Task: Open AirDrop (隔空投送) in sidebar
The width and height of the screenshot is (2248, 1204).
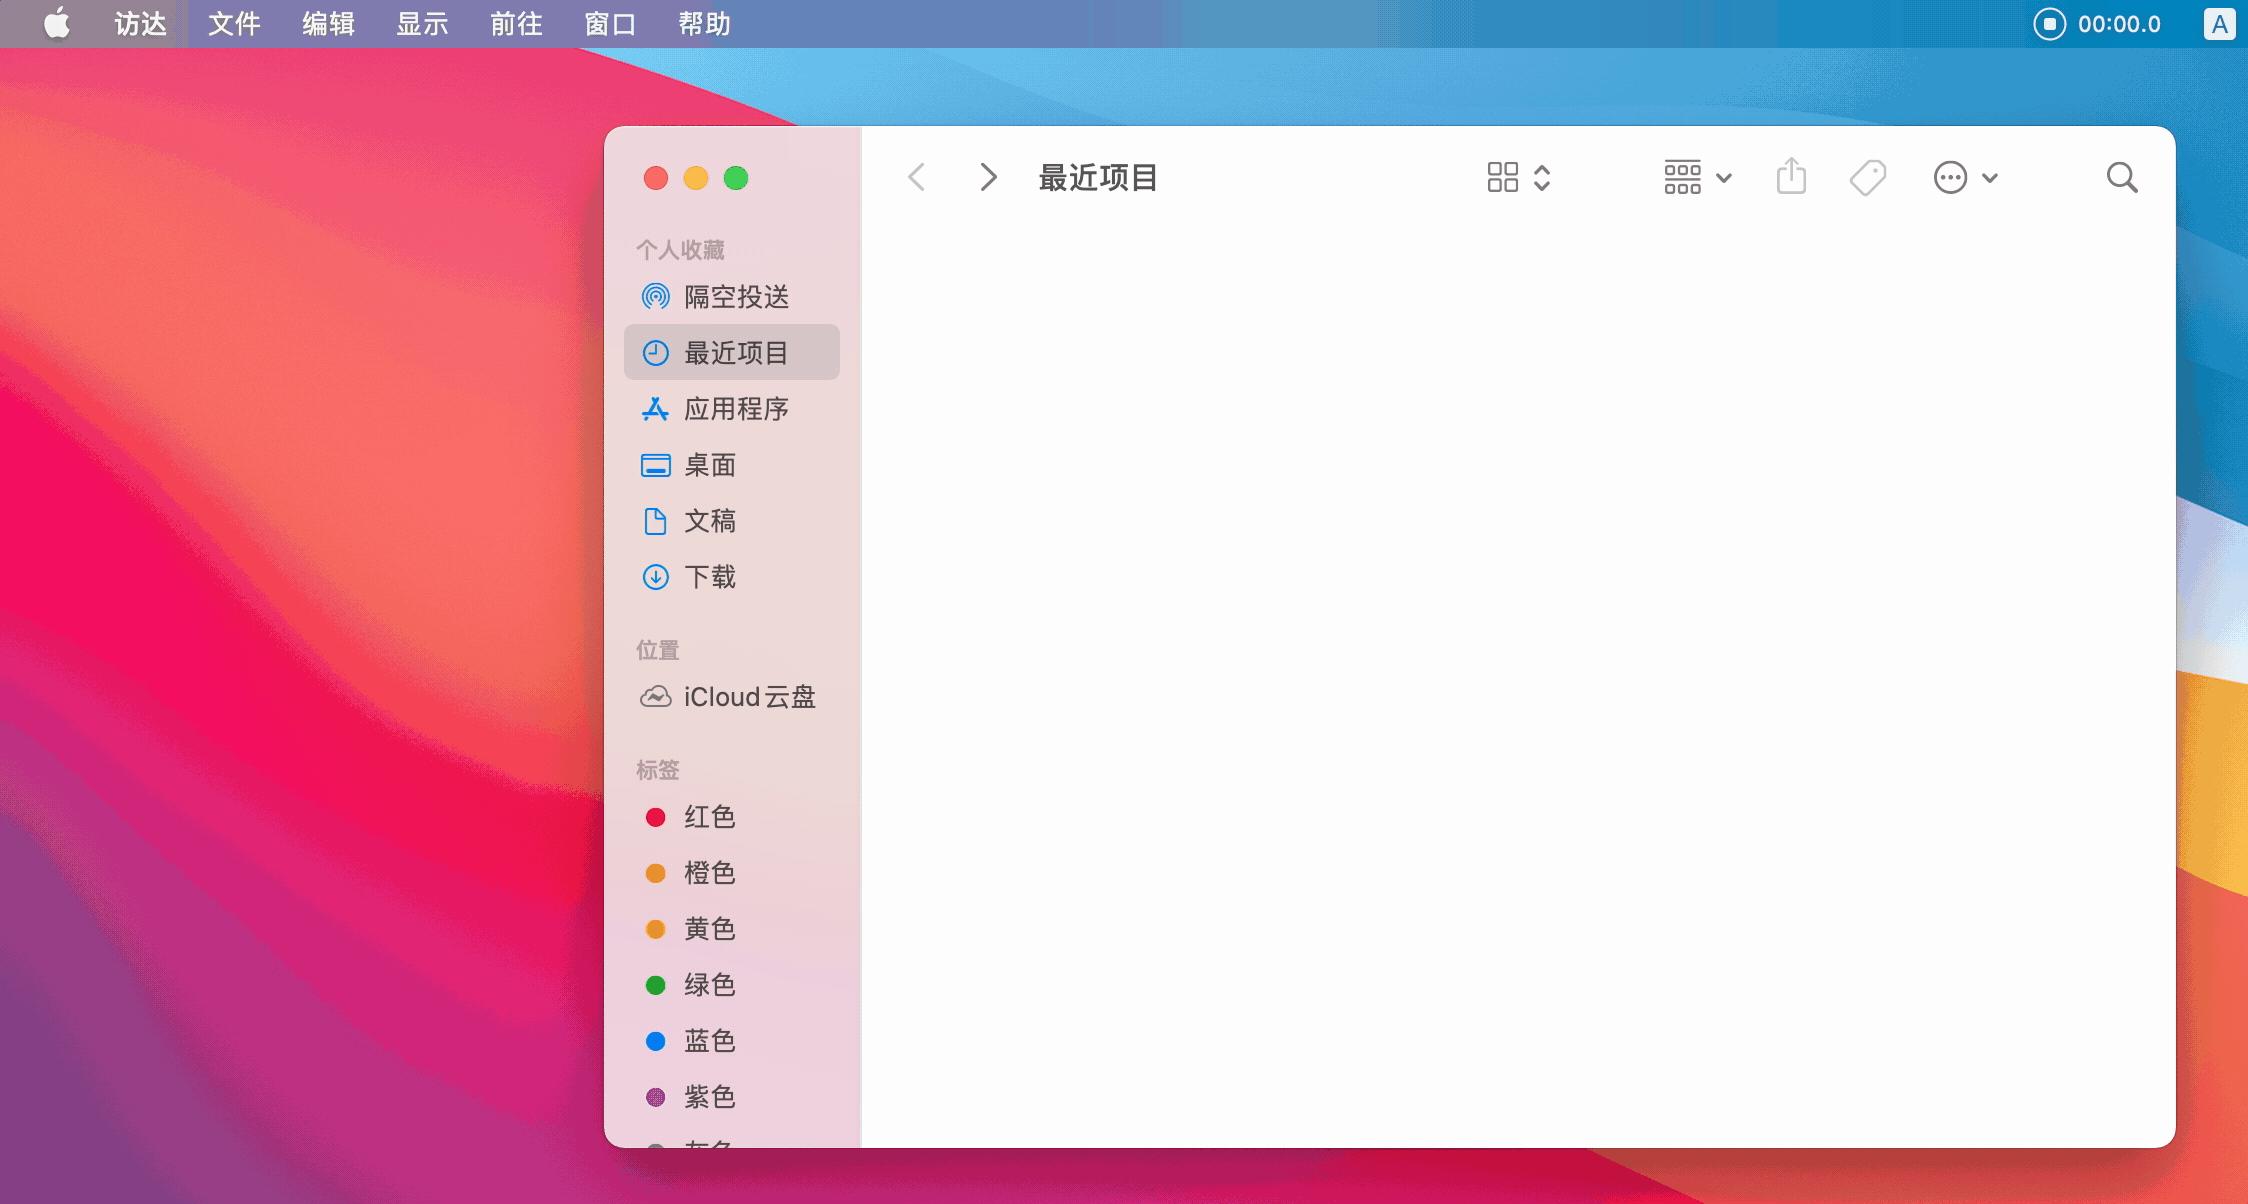Action: (x=735, y=297)
